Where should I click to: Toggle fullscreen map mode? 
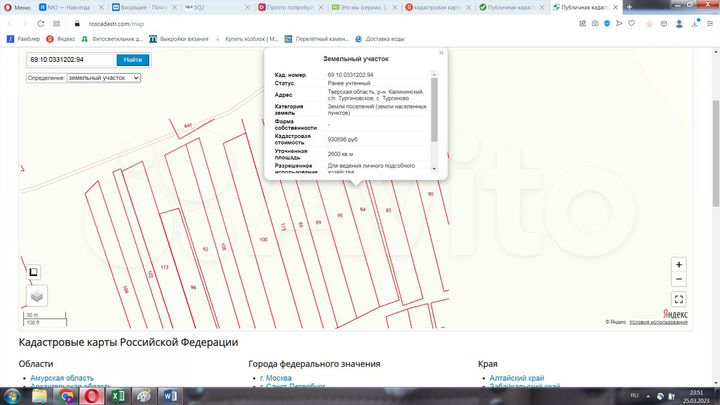pyautogui.click(x=679, y=299)
